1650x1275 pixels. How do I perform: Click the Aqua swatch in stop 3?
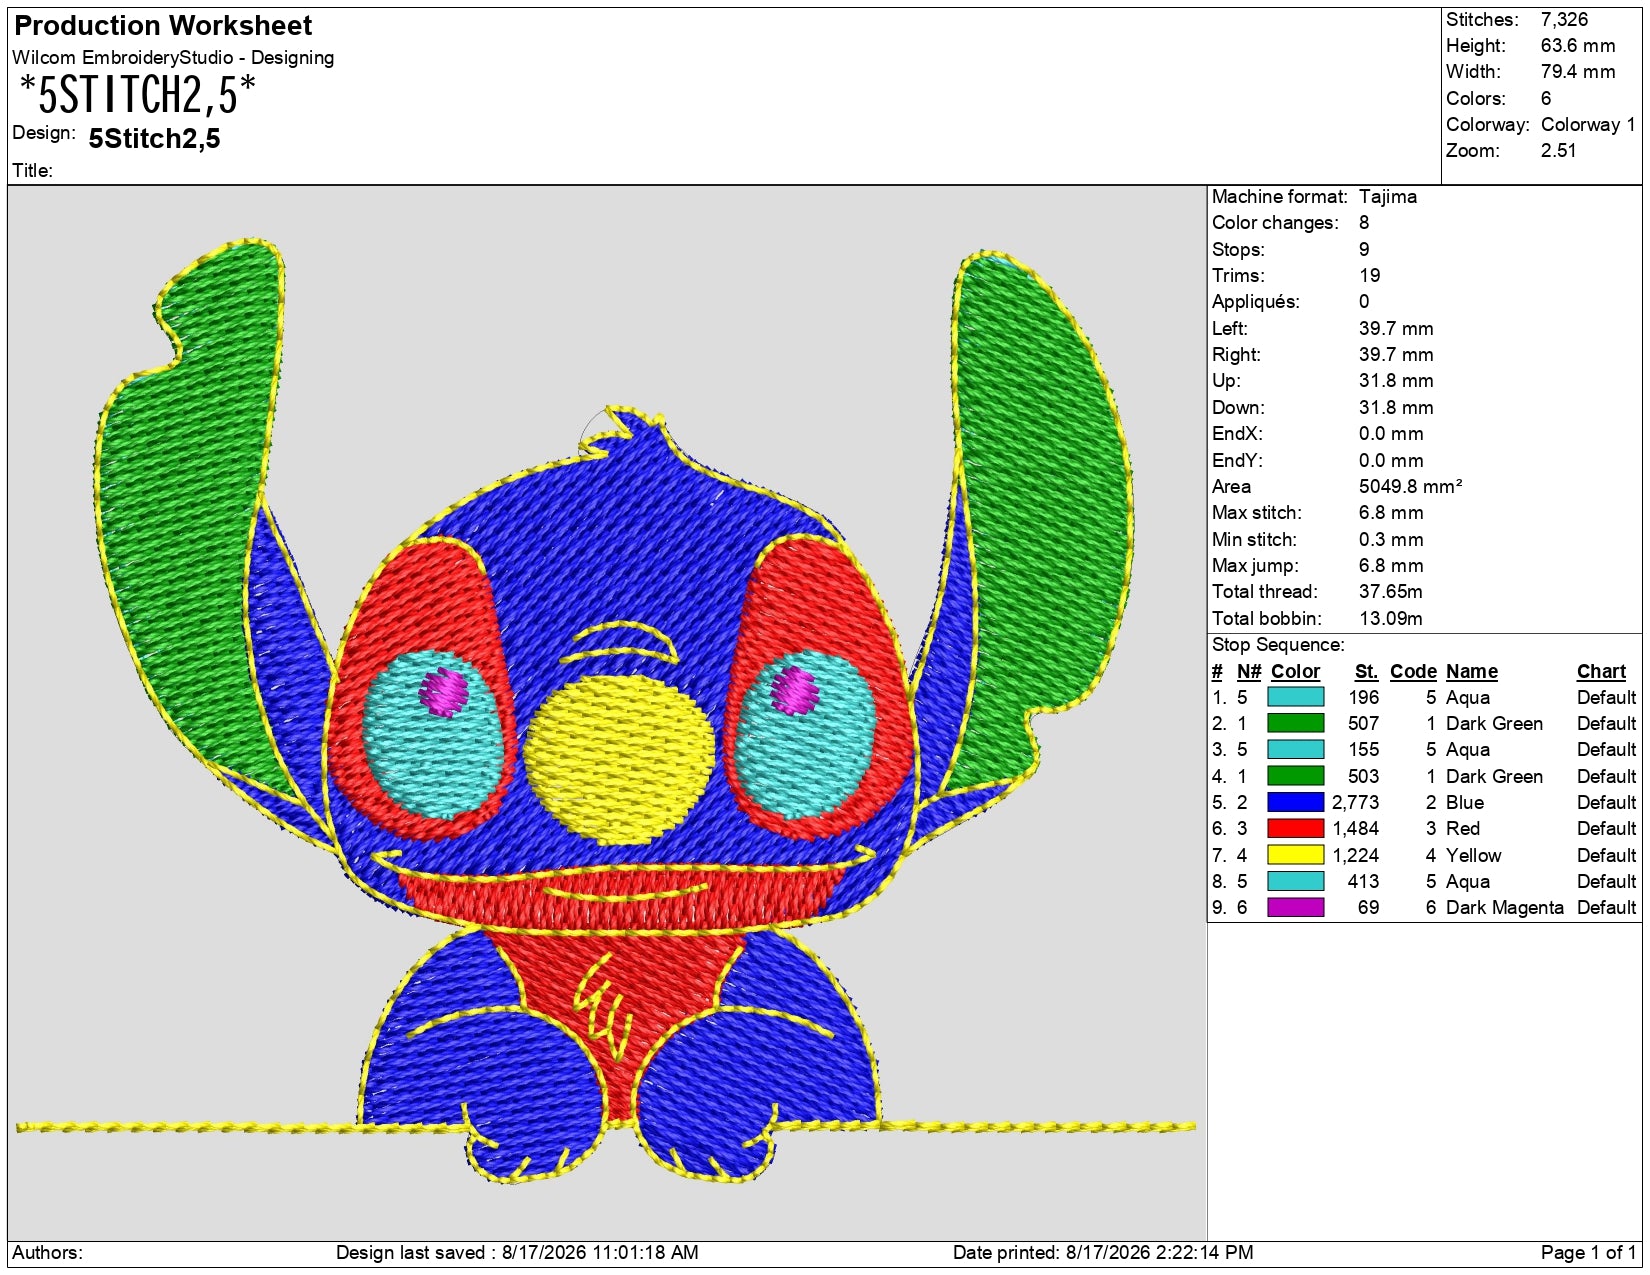point(1295,749)
